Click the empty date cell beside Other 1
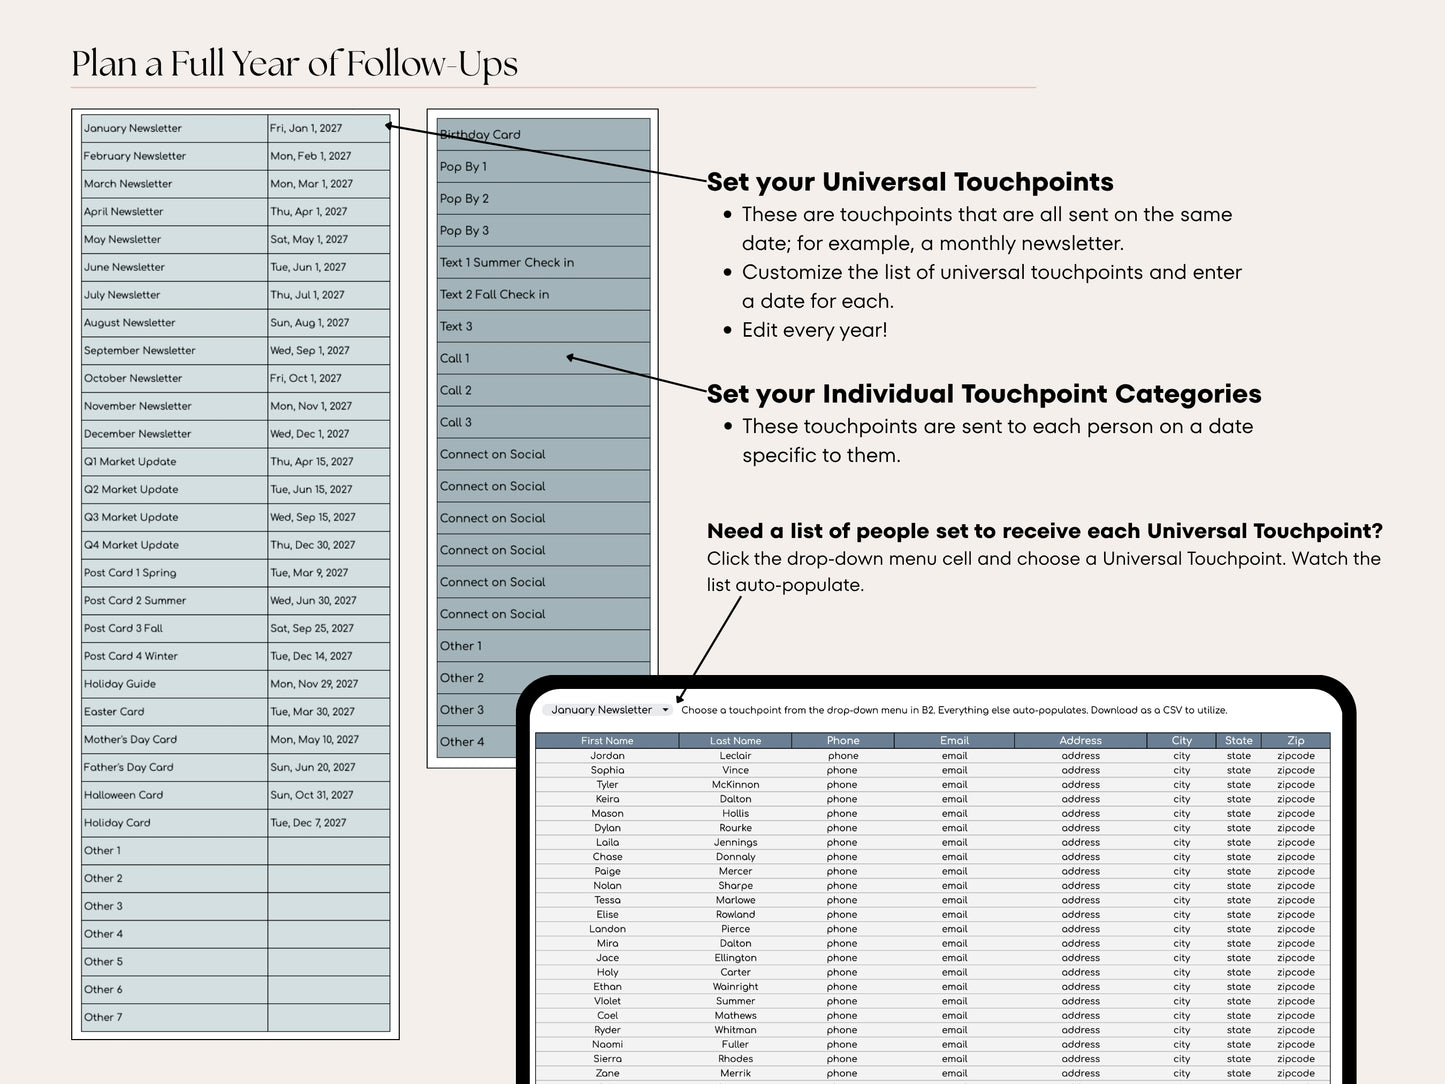1445x1084 pixels. (329, 851)
